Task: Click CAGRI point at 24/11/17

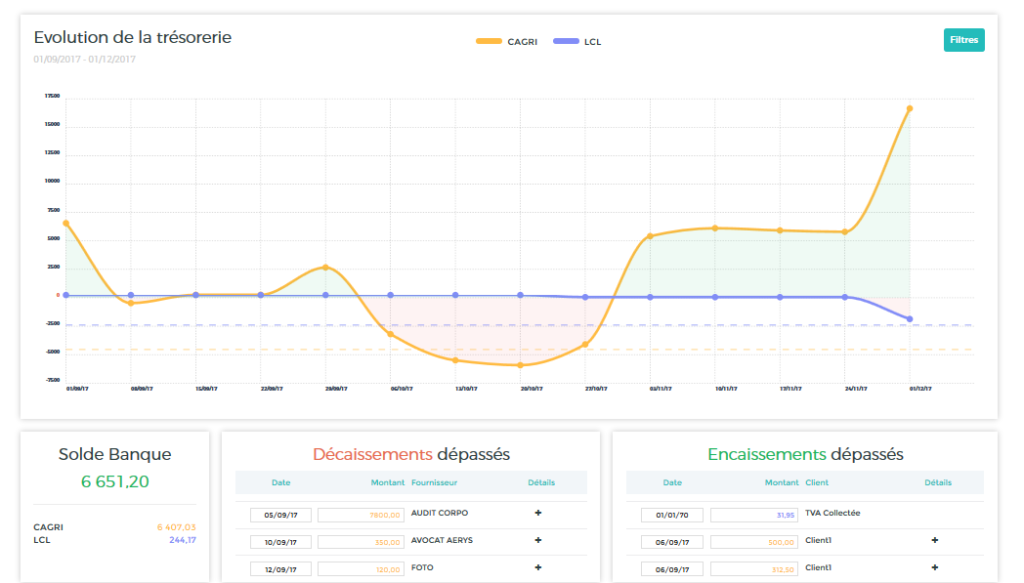Action: pyautogui.click(x=845, y=232)
